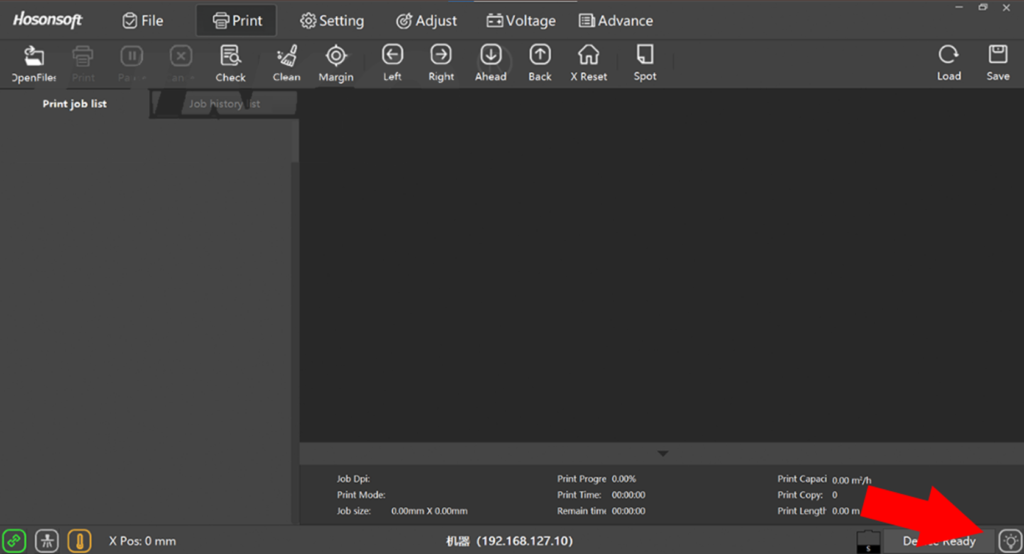This screenshot has width=1024, height=554.
Task: Switch to Job history list tab
Action: [225, 104]
